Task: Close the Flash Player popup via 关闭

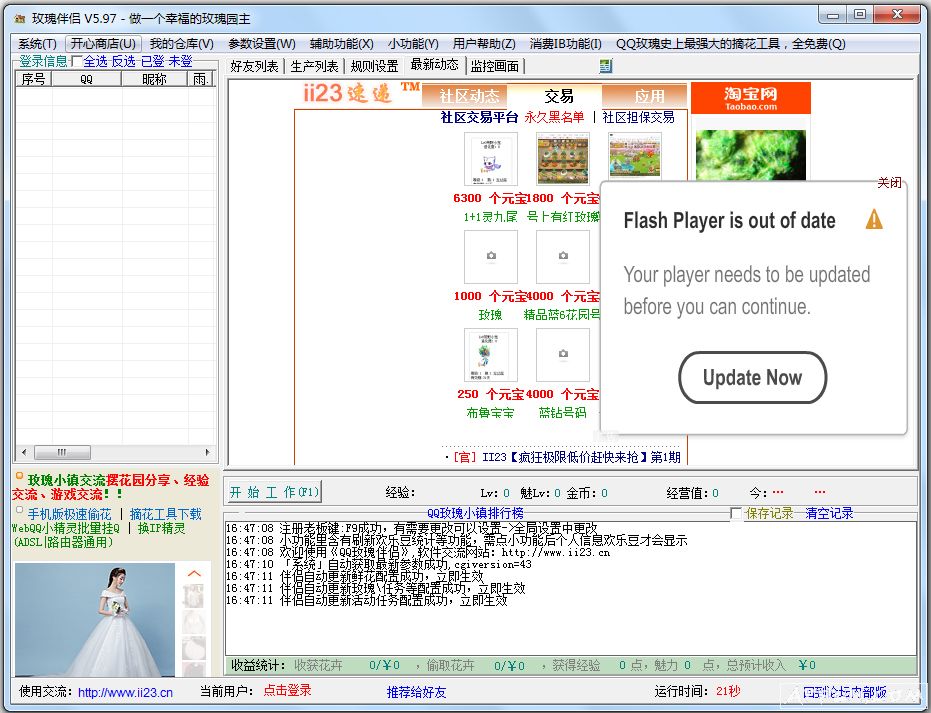Action: tap(889, 183)
